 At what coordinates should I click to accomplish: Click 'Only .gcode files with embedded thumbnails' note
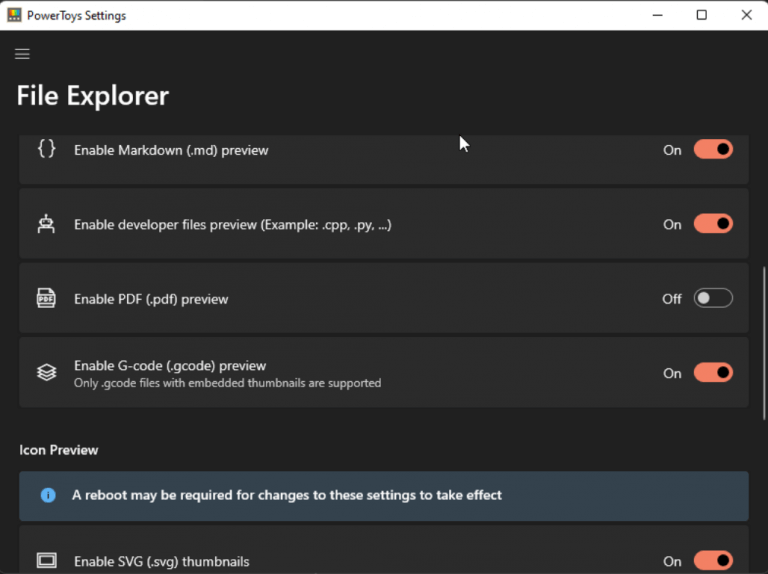click(227, 383)
